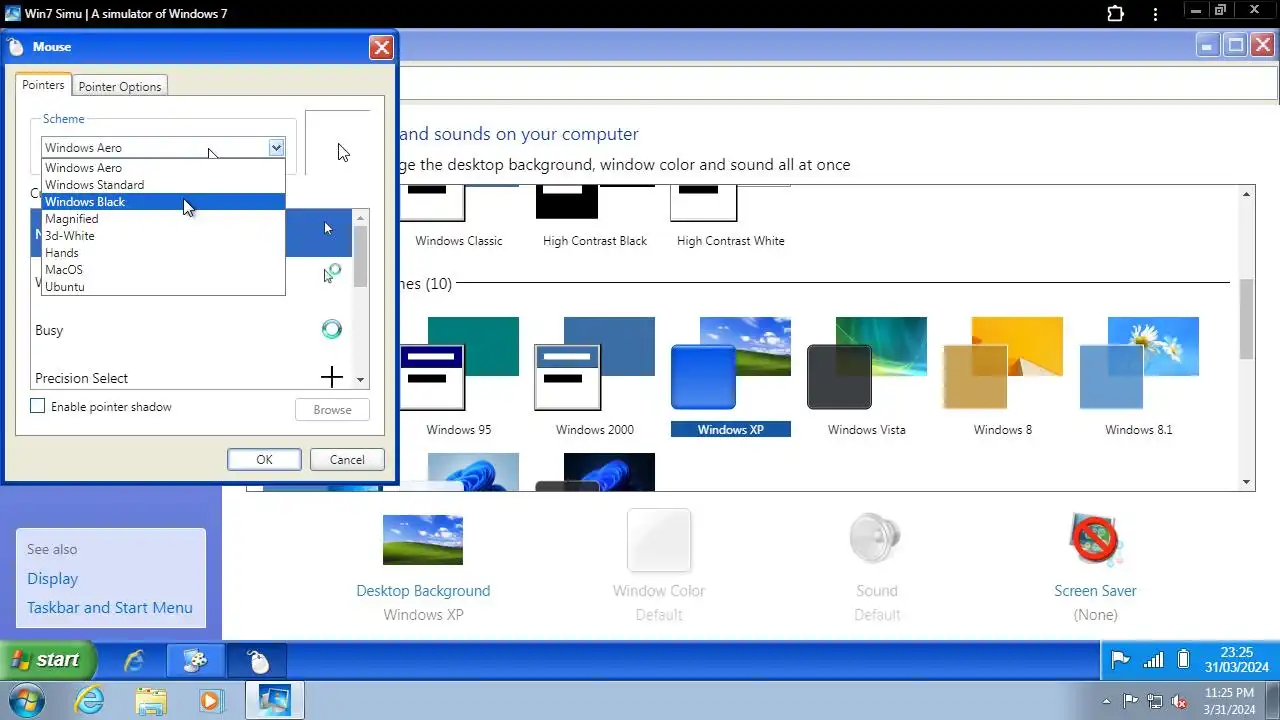Apply the Windows 2000 theme
The height and width of the screenshot is (720, 1280).
[594, 377]
